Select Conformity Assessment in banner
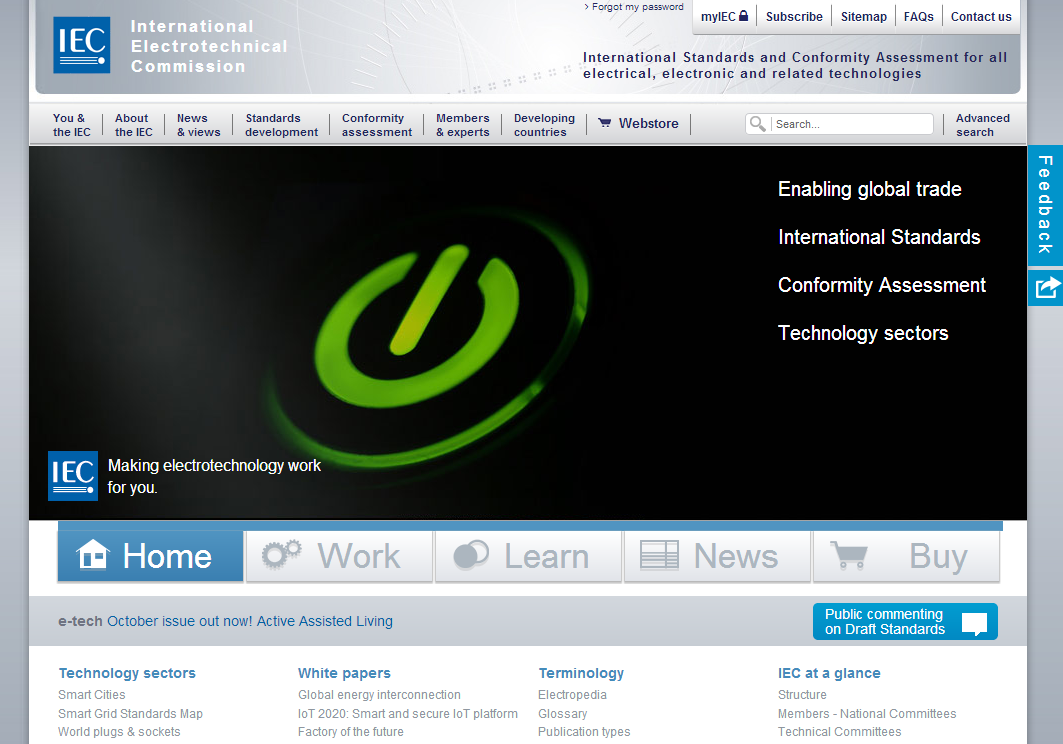This screenshot has height=744, width=1063. click(882, 285)
